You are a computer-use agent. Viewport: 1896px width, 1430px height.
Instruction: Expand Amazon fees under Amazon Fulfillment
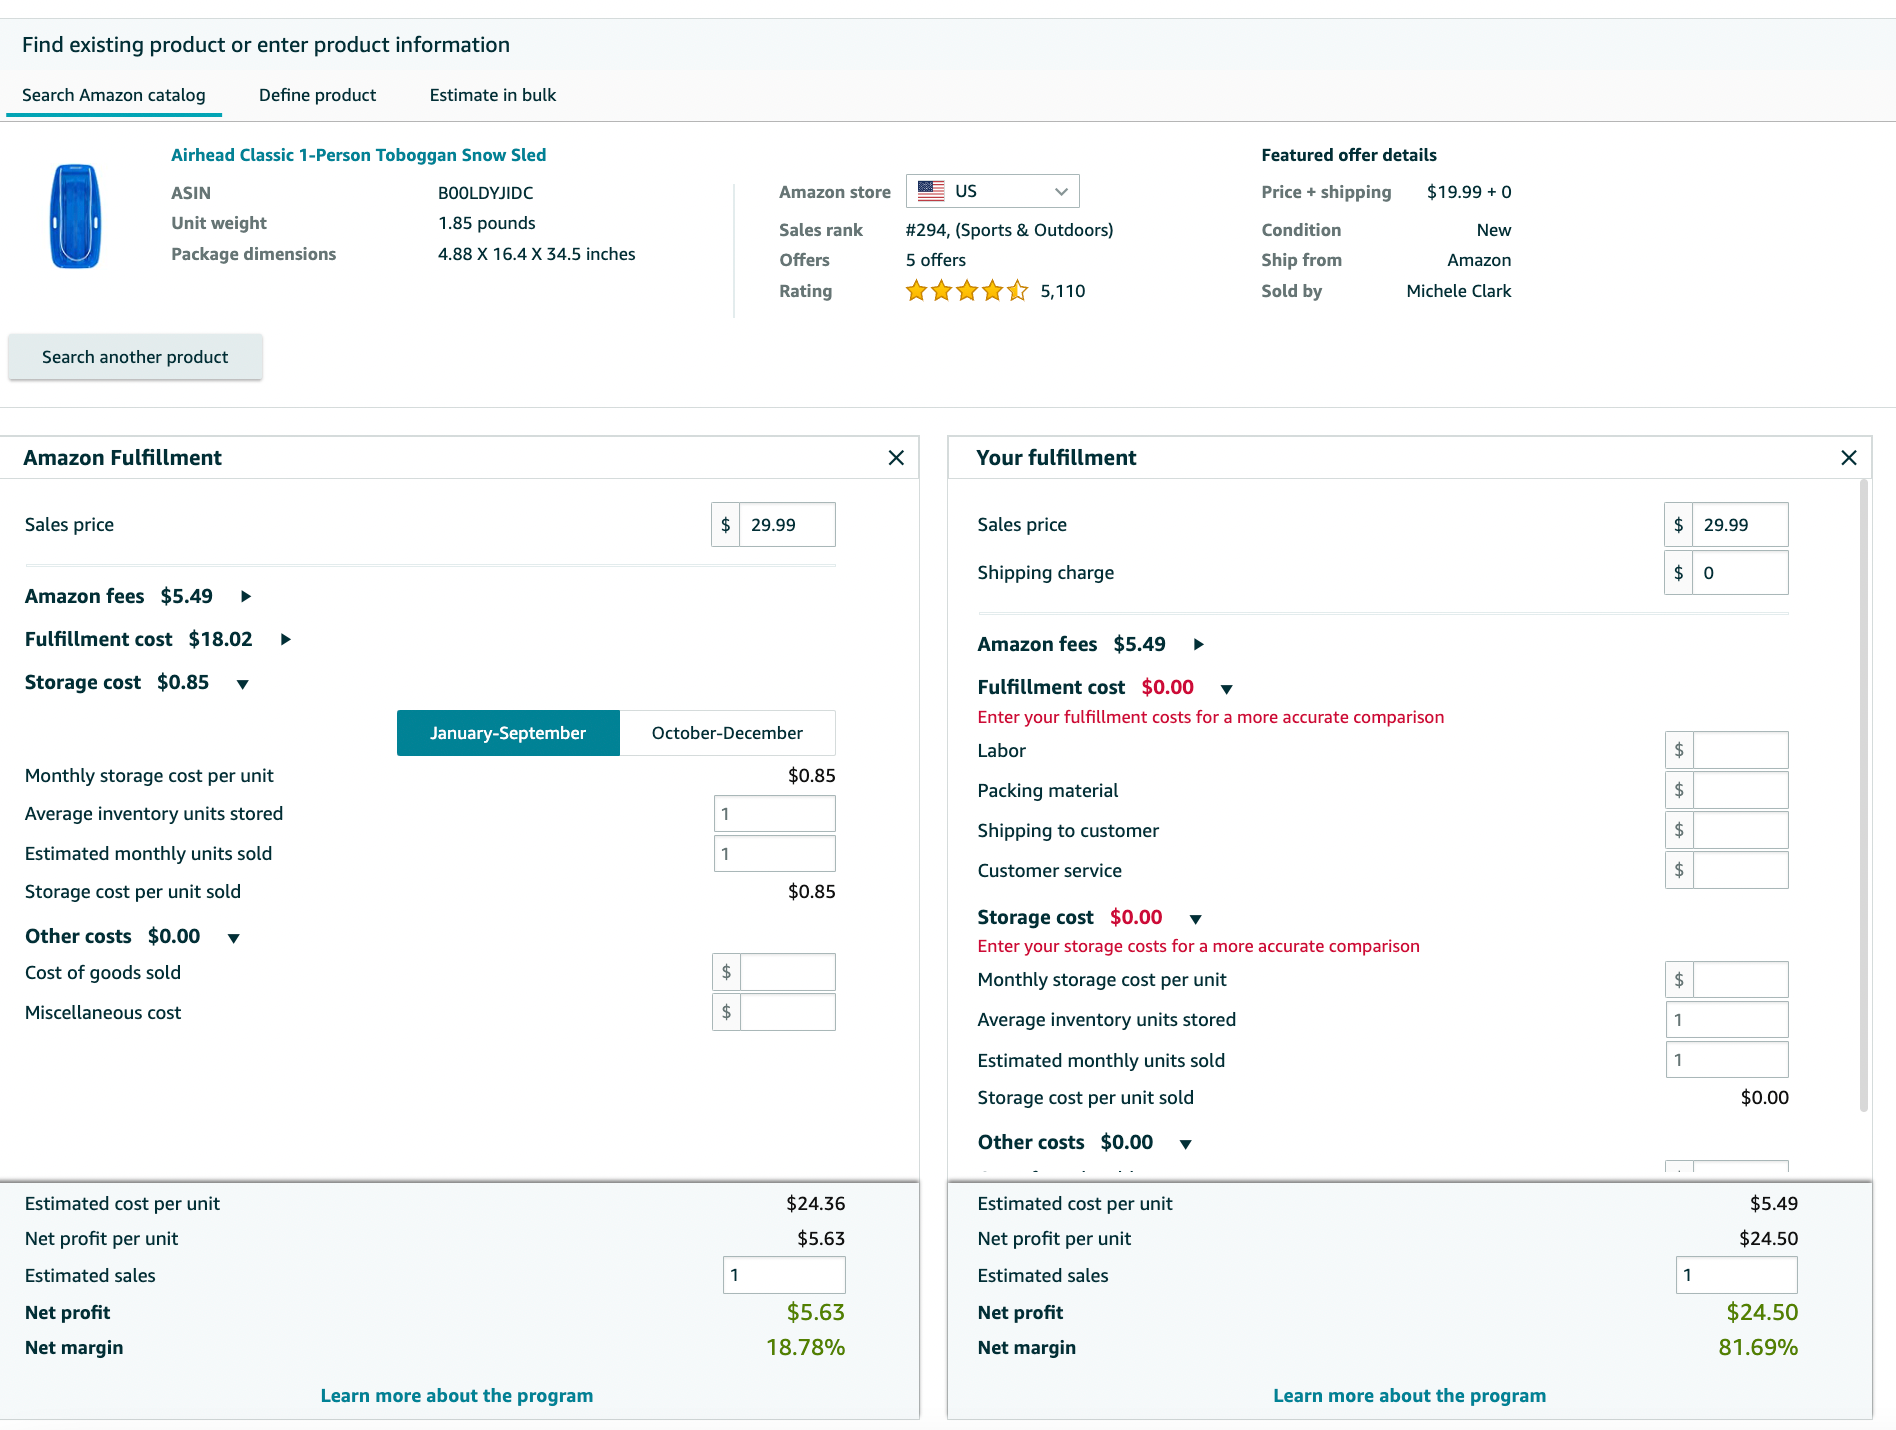246,597
